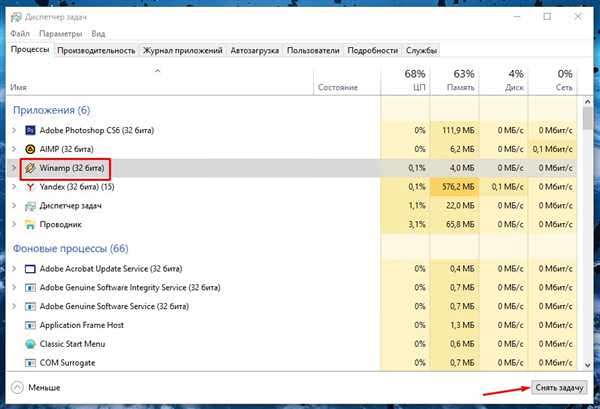This screenshot has height=409, width=600.
Task: Switch to the Журнал приложений tab
Action: (x=183, y=51)
